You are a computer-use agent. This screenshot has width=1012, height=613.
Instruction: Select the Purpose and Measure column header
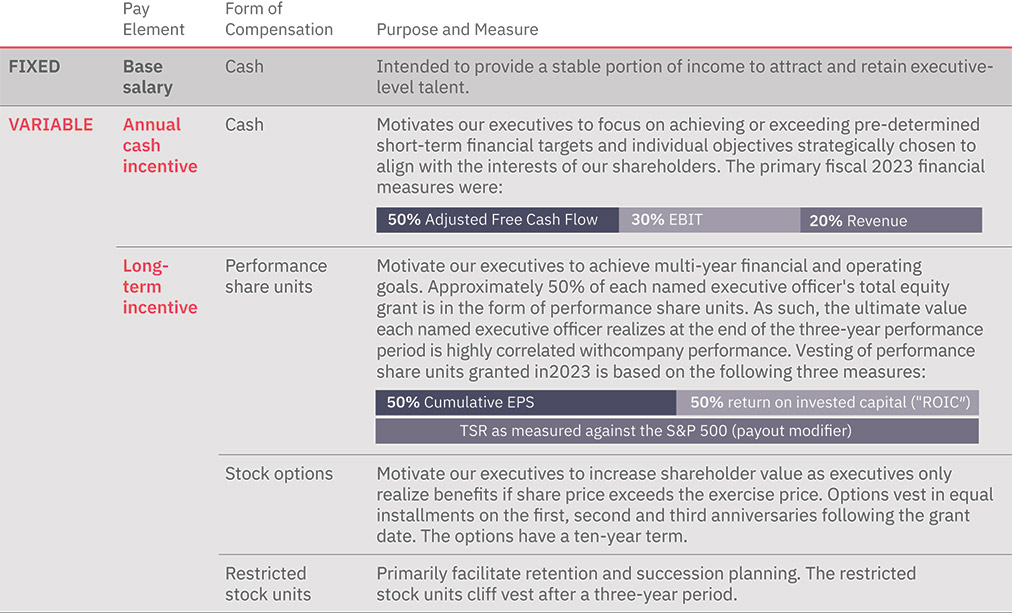point(457,29)
